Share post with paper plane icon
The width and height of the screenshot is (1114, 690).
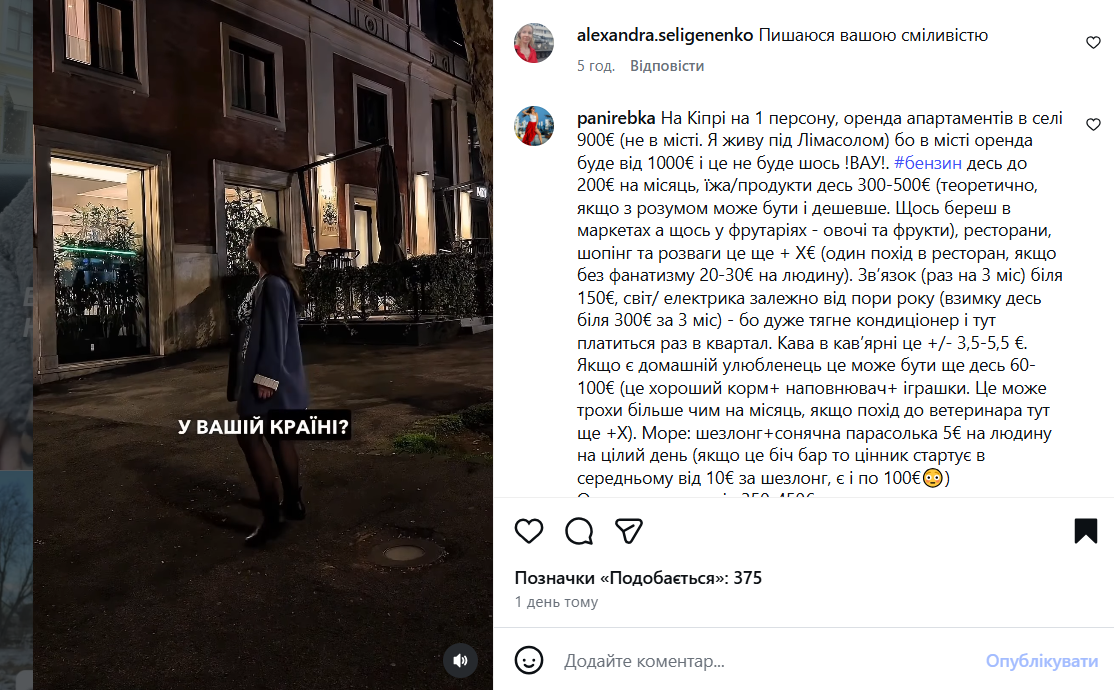(629, 531)
